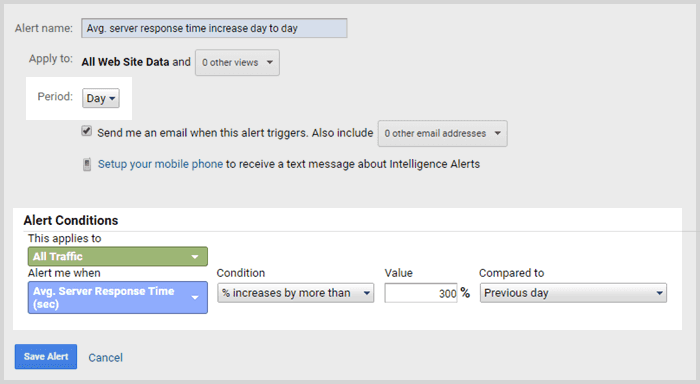The height and width of the screenshot is (384, 700).
Task: Uncheck the send me an email checkbox
Action: pos(87,131)
